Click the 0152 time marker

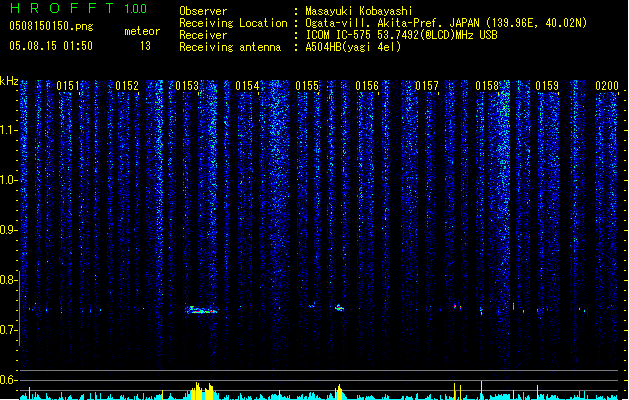tap(127, 86)
